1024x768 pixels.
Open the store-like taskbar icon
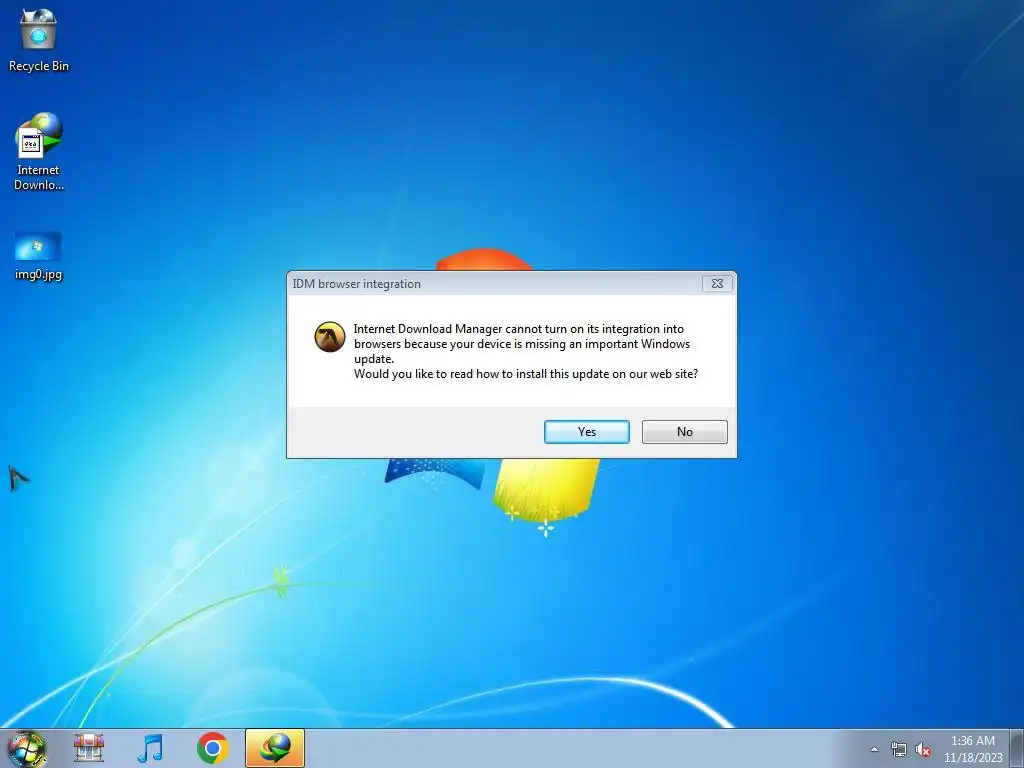(89, 748)
